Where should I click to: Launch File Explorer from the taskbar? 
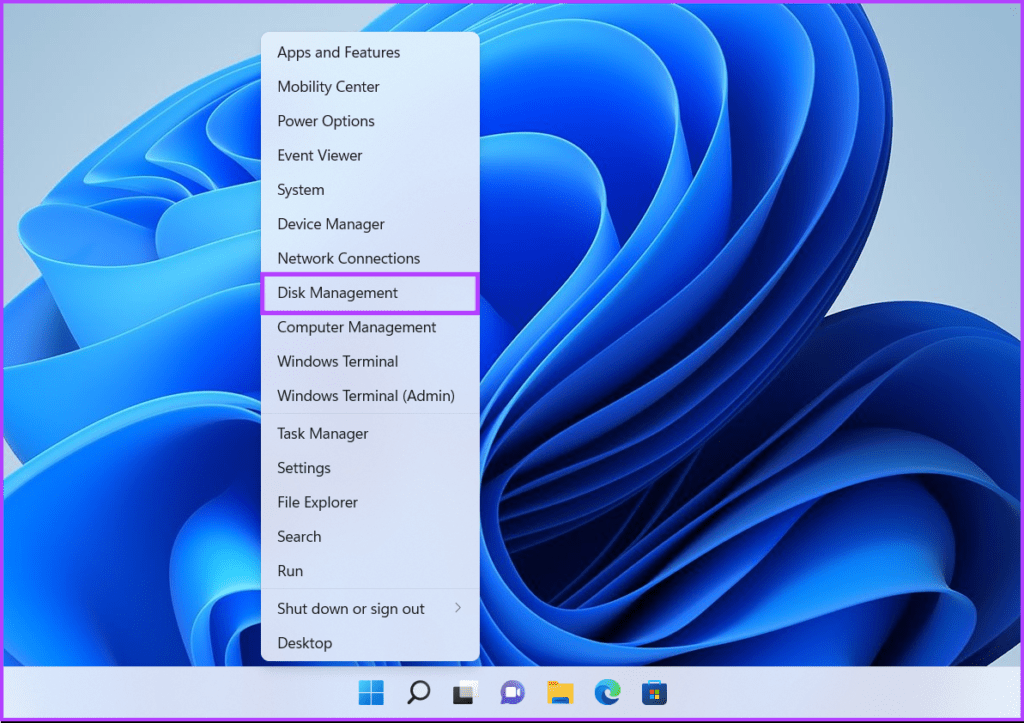pyautogui.click(x=559, y=692)
